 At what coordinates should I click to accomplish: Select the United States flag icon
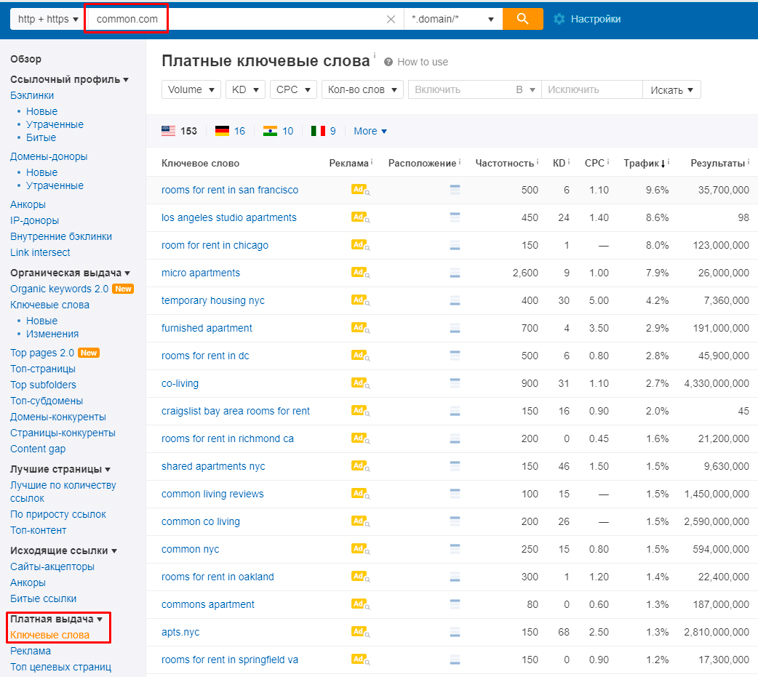click(x=168, y=131)
